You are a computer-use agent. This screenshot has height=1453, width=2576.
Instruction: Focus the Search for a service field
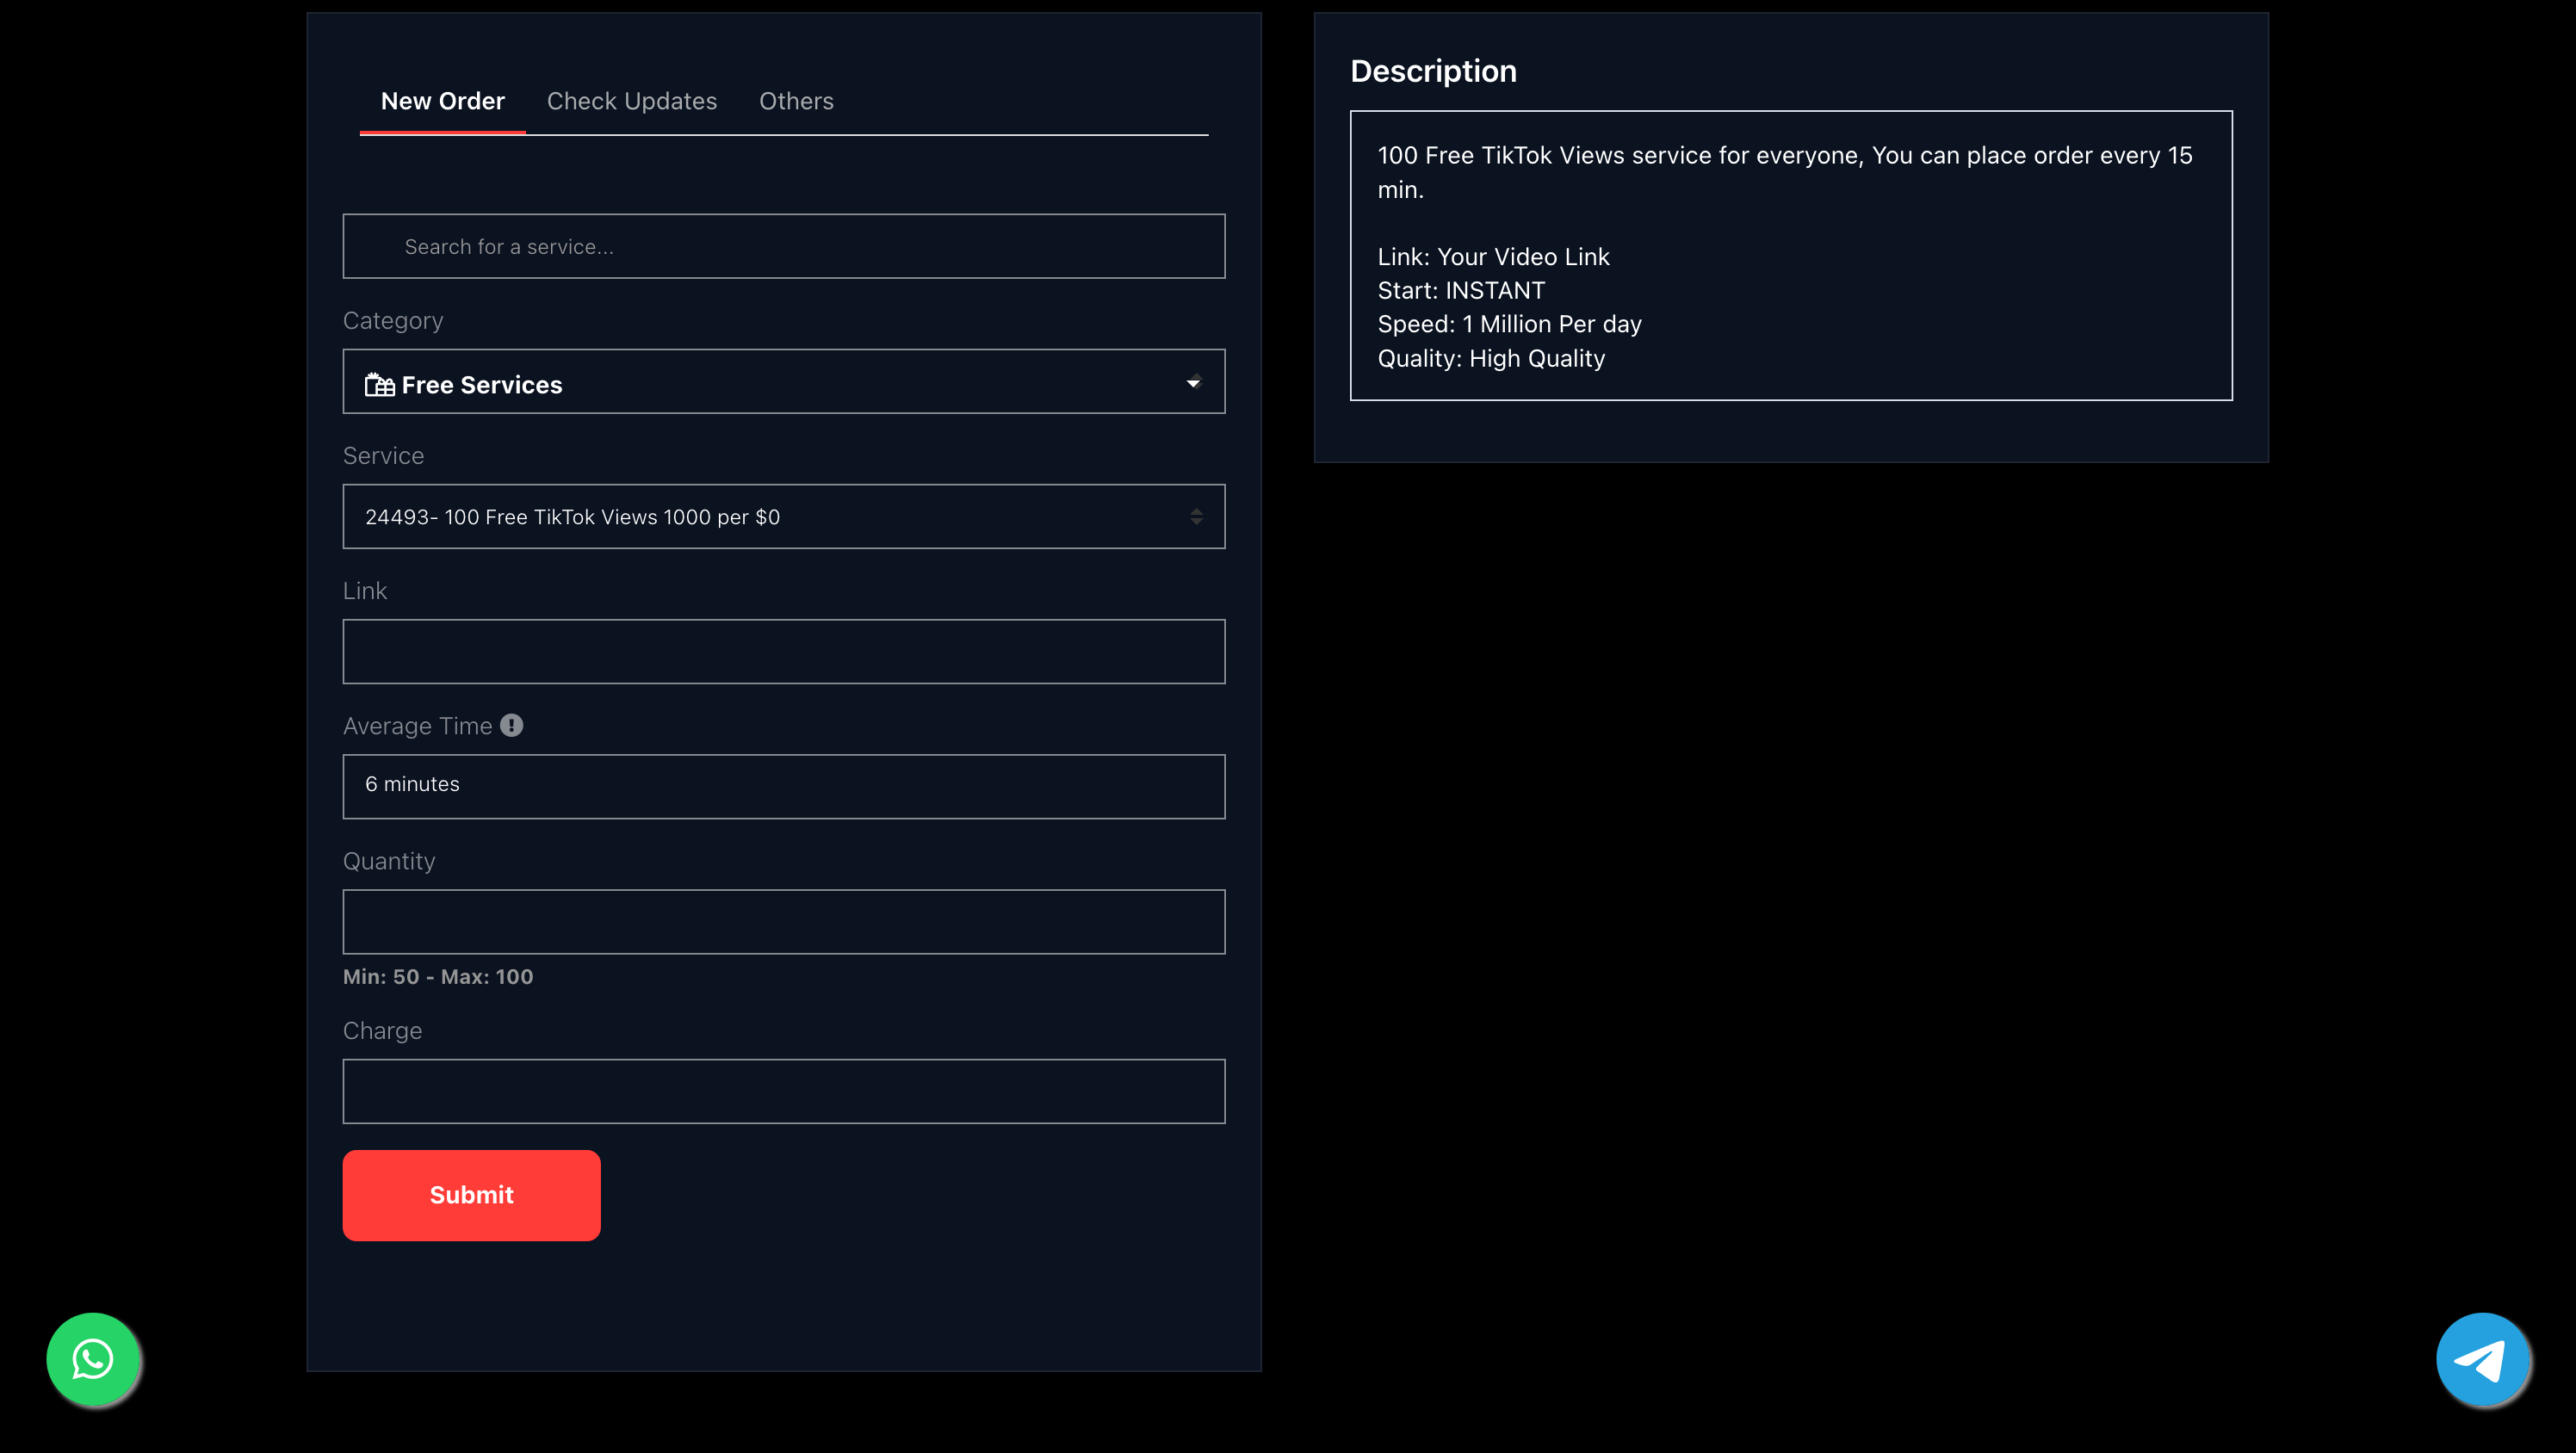coord(782,247)
